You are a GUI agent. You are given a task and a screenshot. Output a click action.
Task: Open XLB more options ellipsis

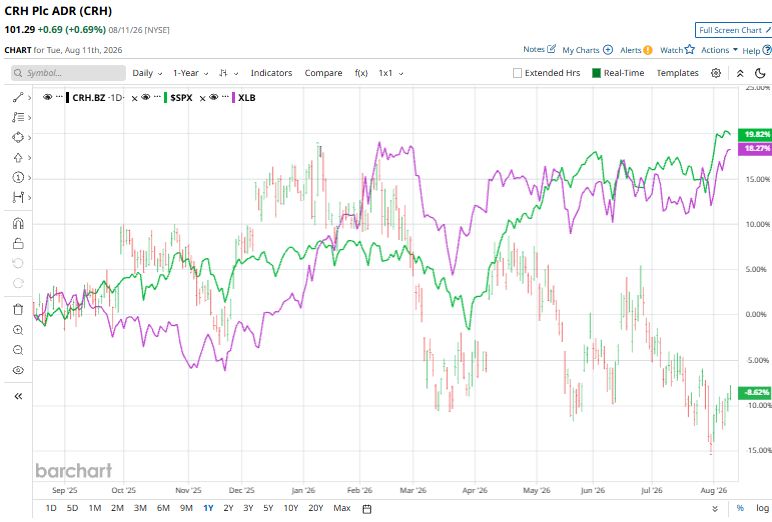[225, 97]
